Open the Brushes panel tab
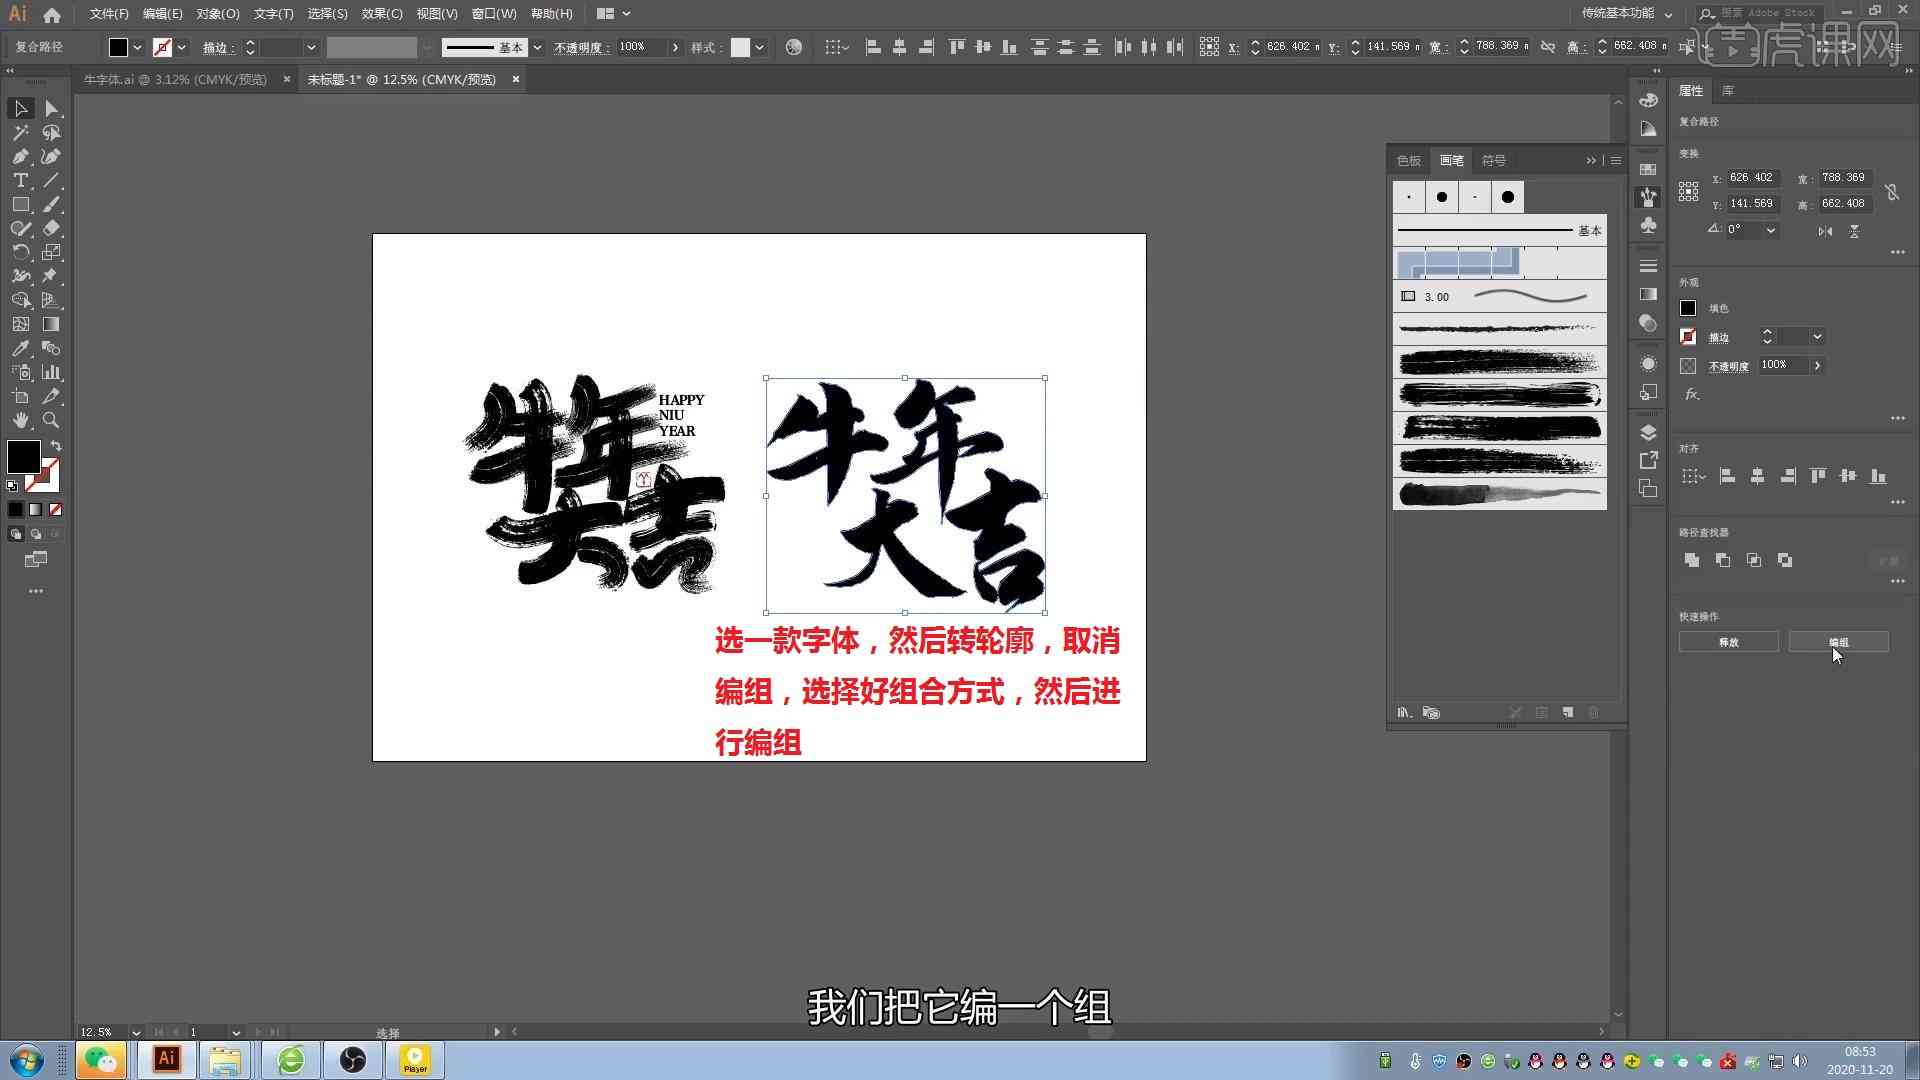This screenshot has height=1080, width=1920. point(1451,160)
